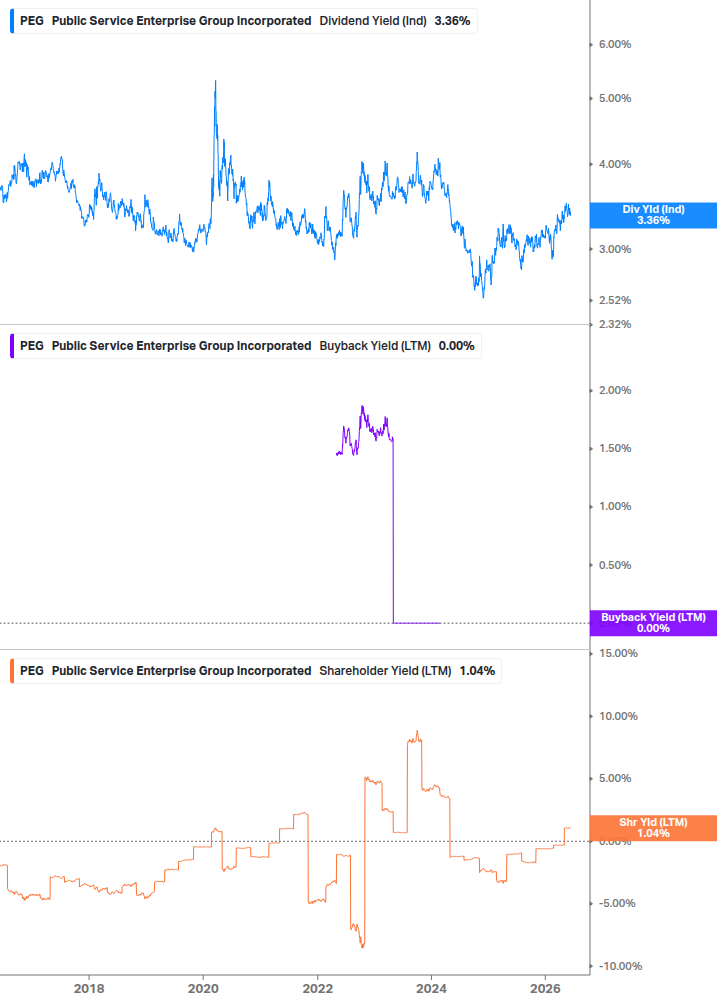Select the orange Shareholder Yield color marker
Image resolution: width=717 pixels, height=1005 pixels.
coord(12,671)
